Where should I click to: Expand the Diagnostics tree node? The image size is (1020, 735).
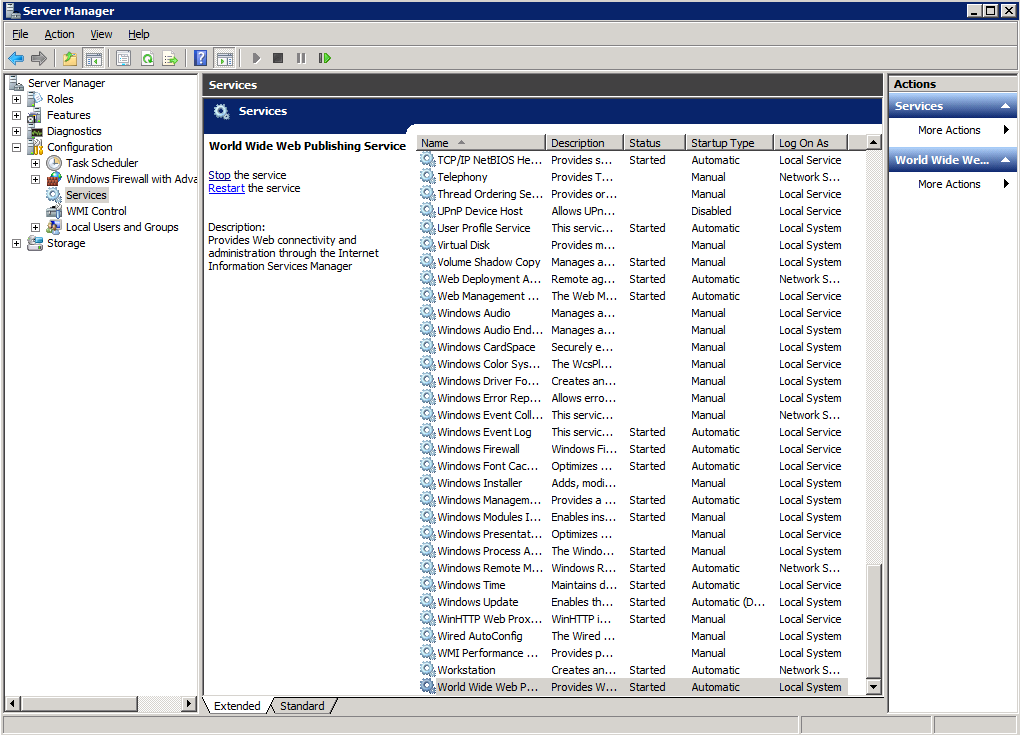[x=16, y=131]
